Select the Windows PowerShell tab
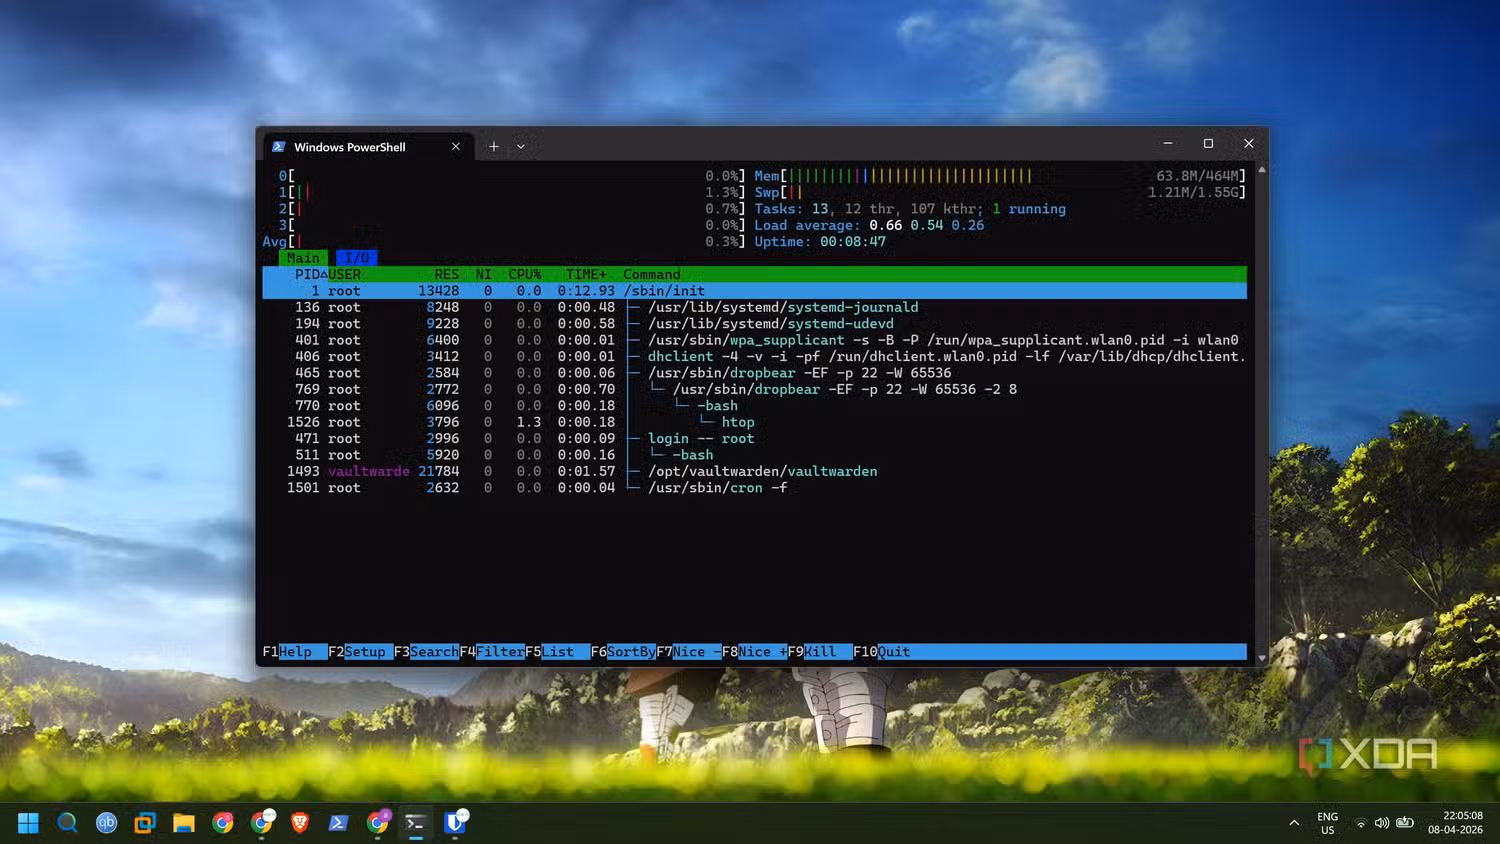Screen dimensions: 1500x844 tap(367, 146)
